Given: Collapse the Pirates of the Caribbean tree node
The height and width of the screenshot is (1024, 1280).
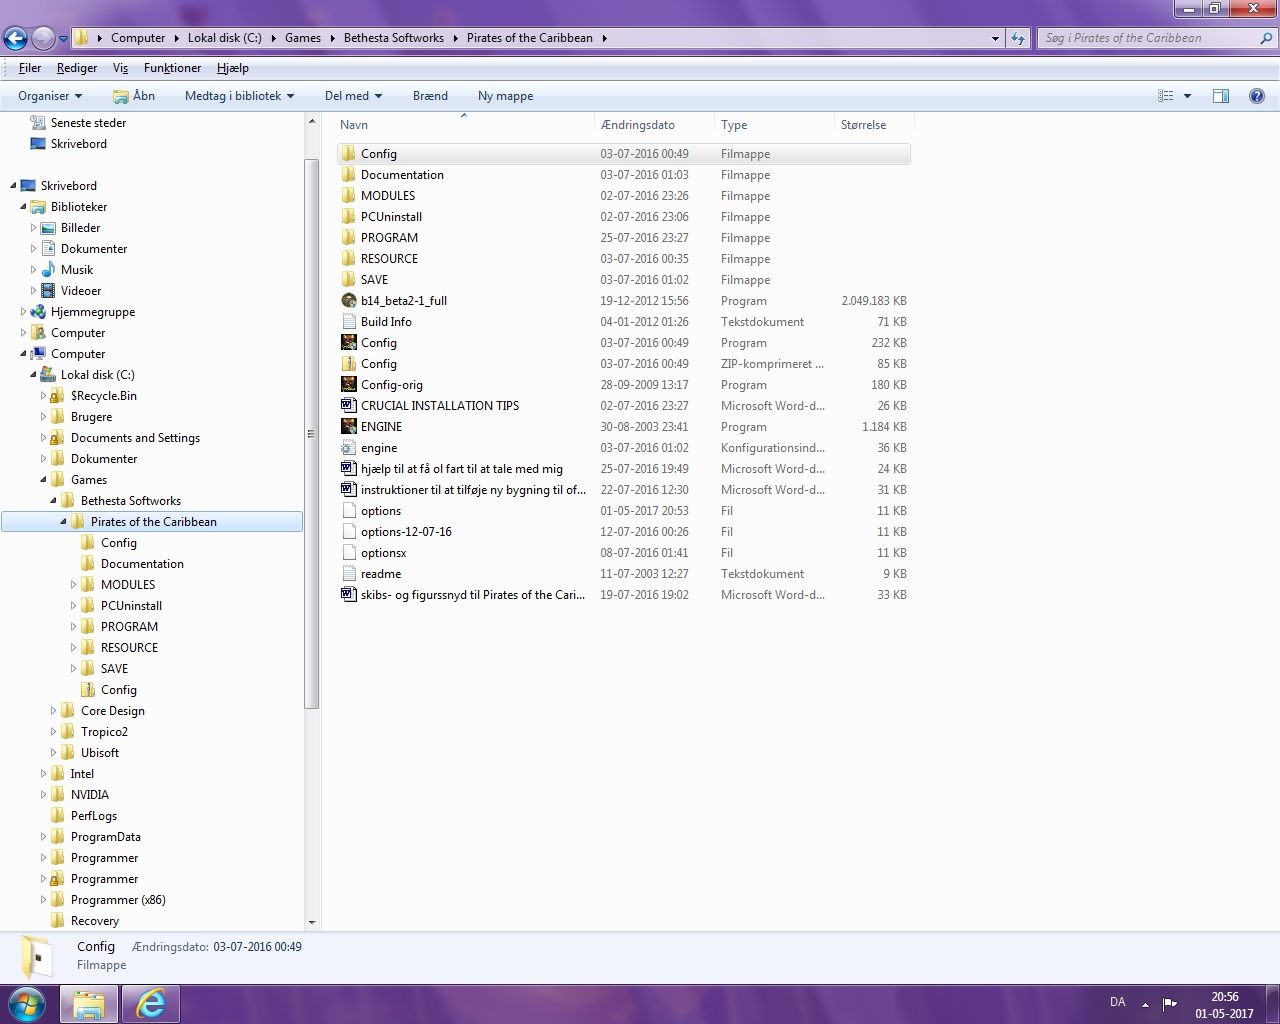Looking at the screenshot, I should 64,522.
